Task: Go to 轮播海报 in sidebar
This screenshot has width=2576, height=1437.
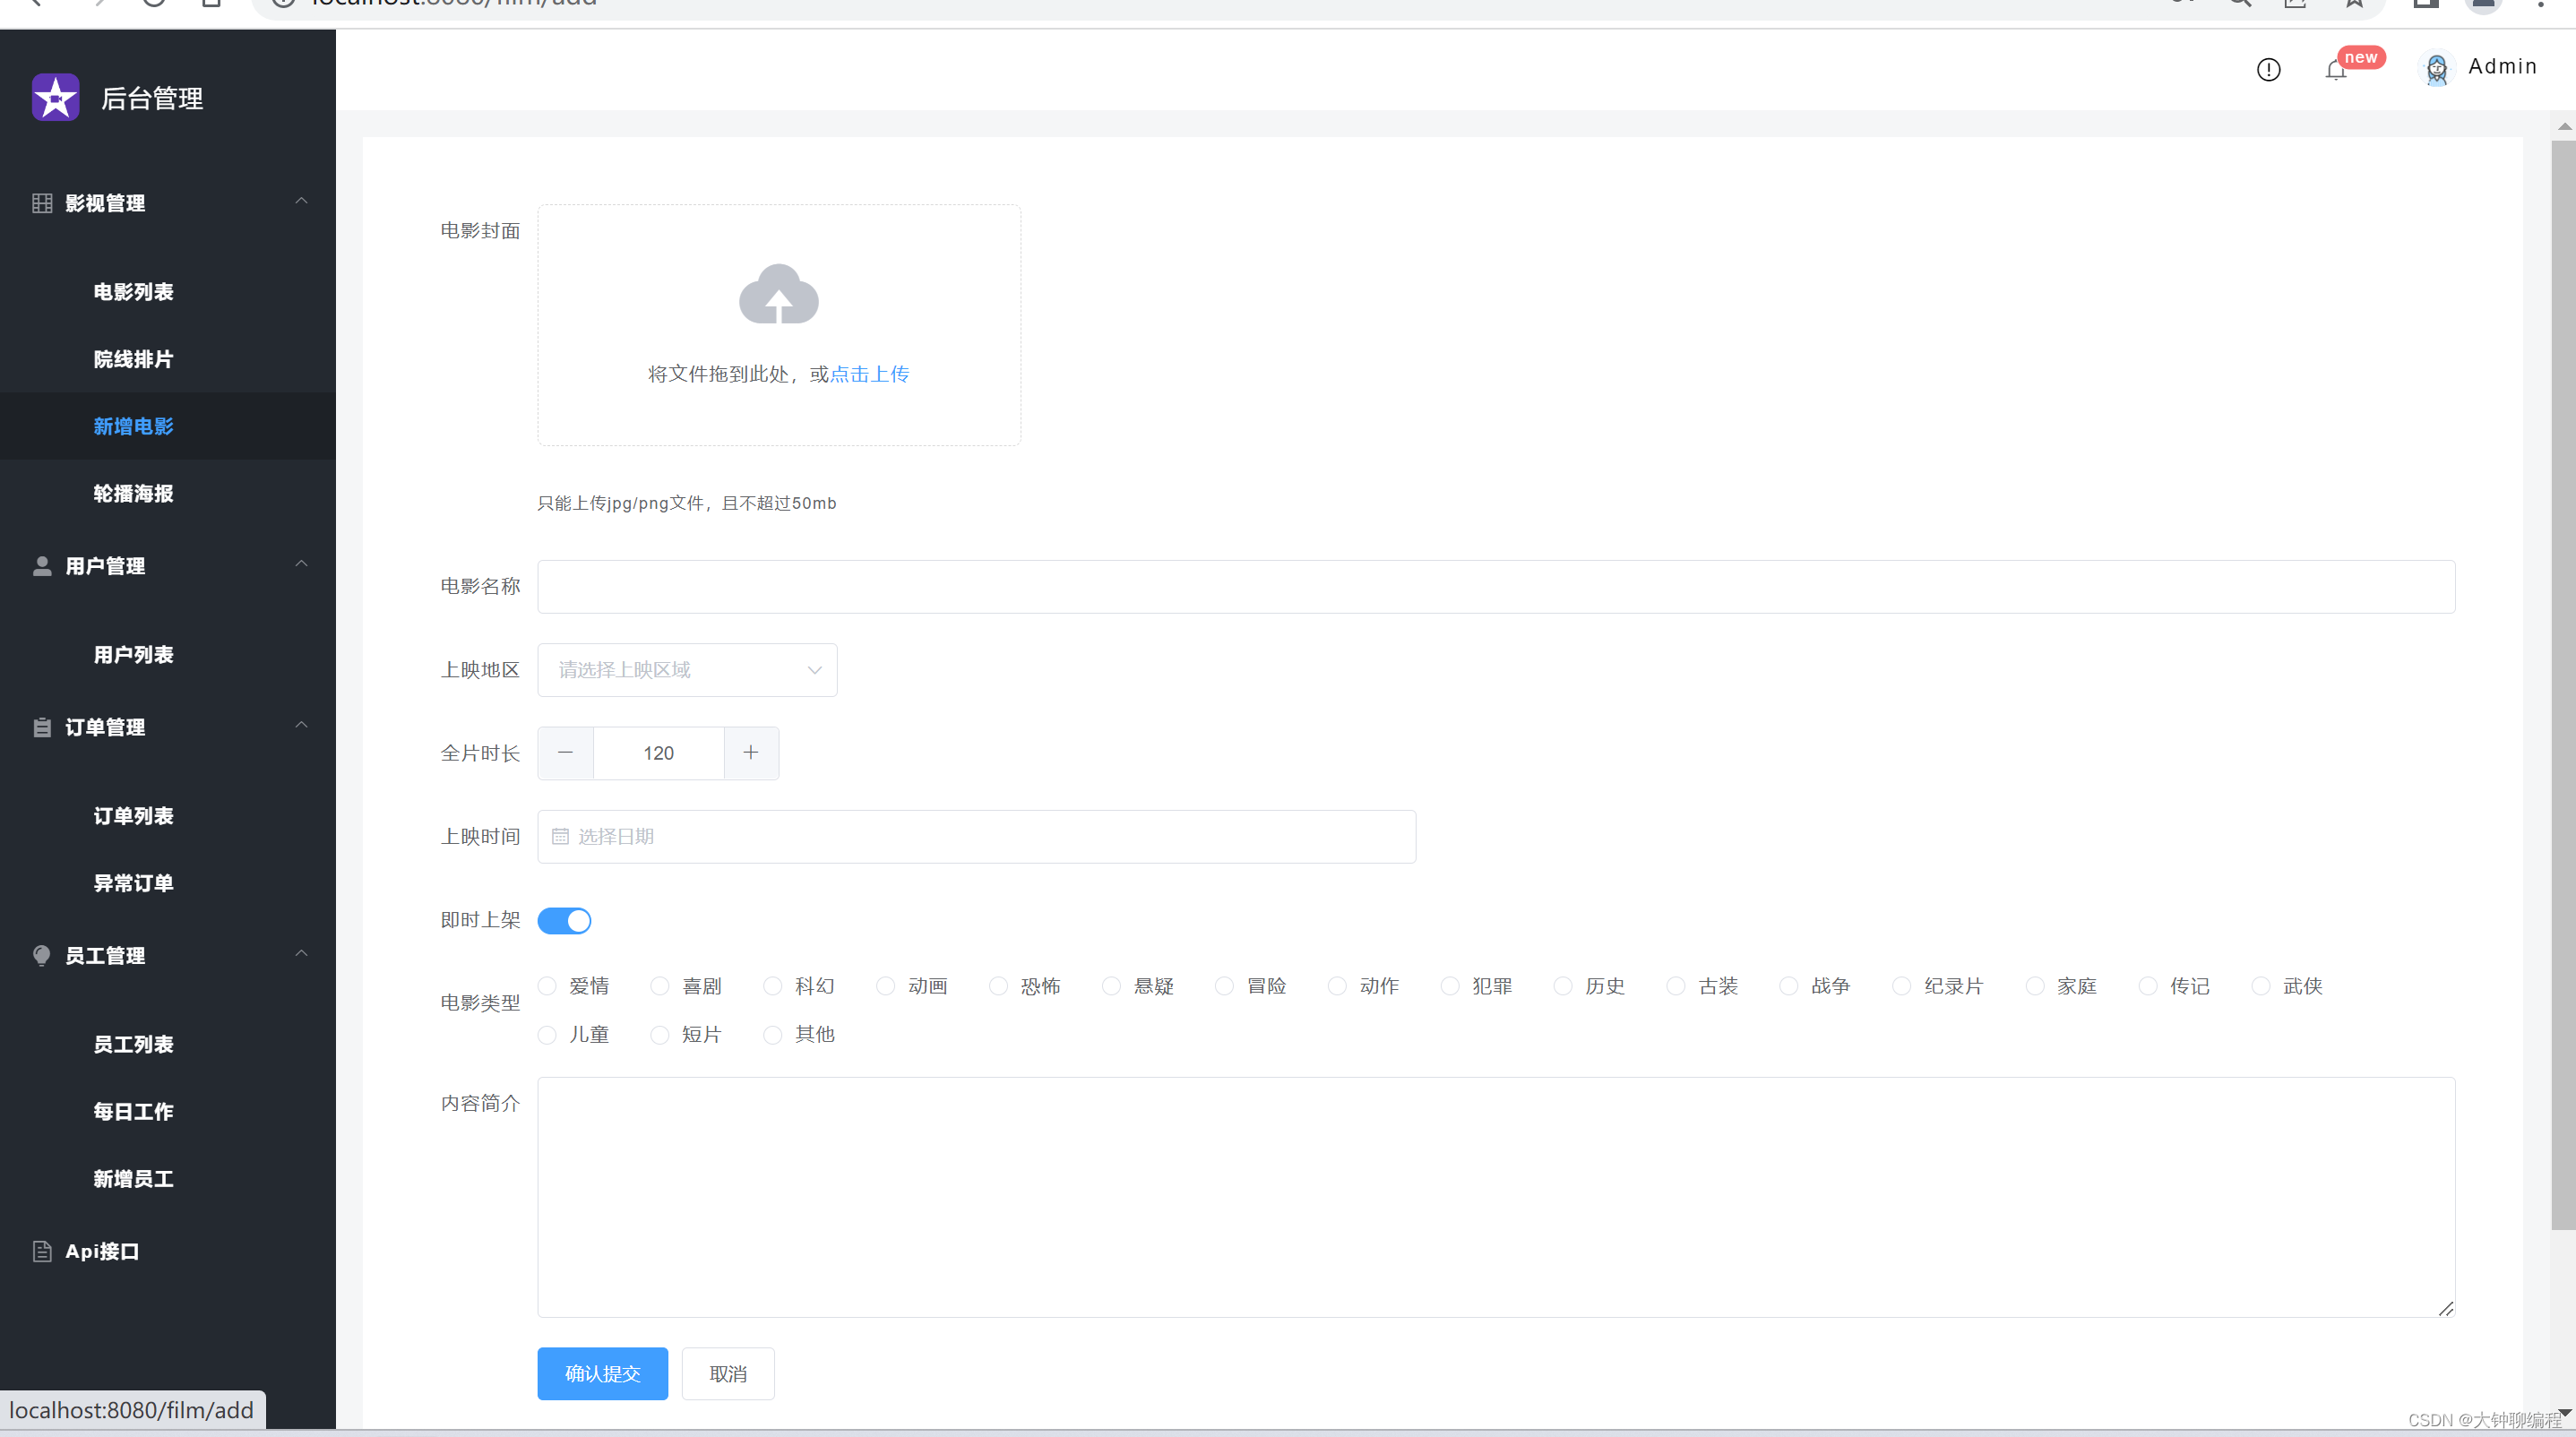Action: 133,493
